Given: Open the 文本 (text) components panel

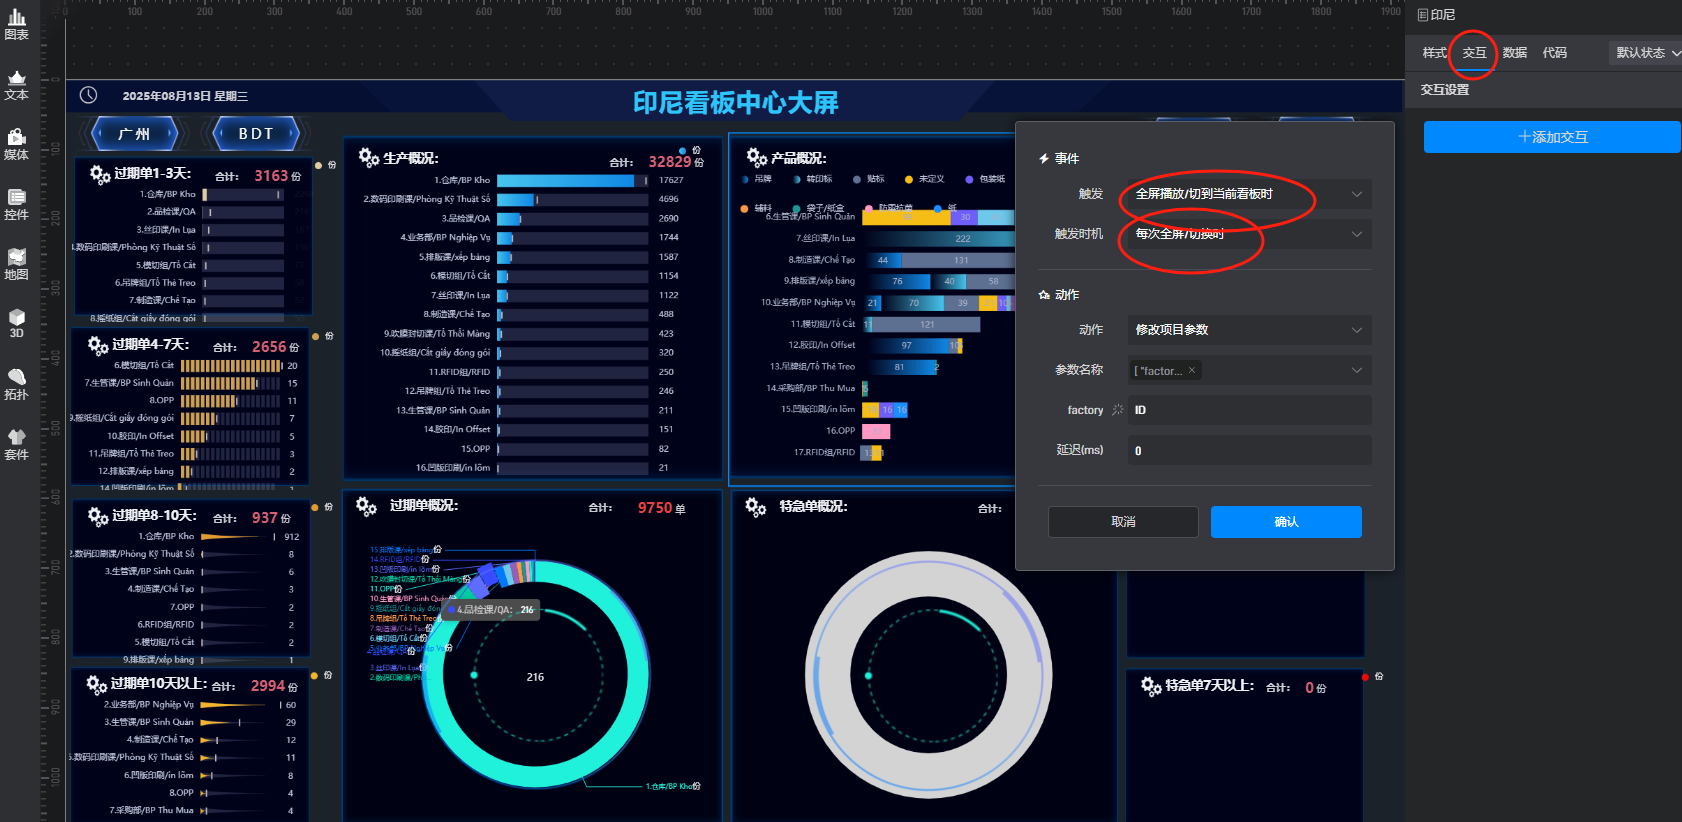Looking at the screenshot, I should click(x=16, y=85).
